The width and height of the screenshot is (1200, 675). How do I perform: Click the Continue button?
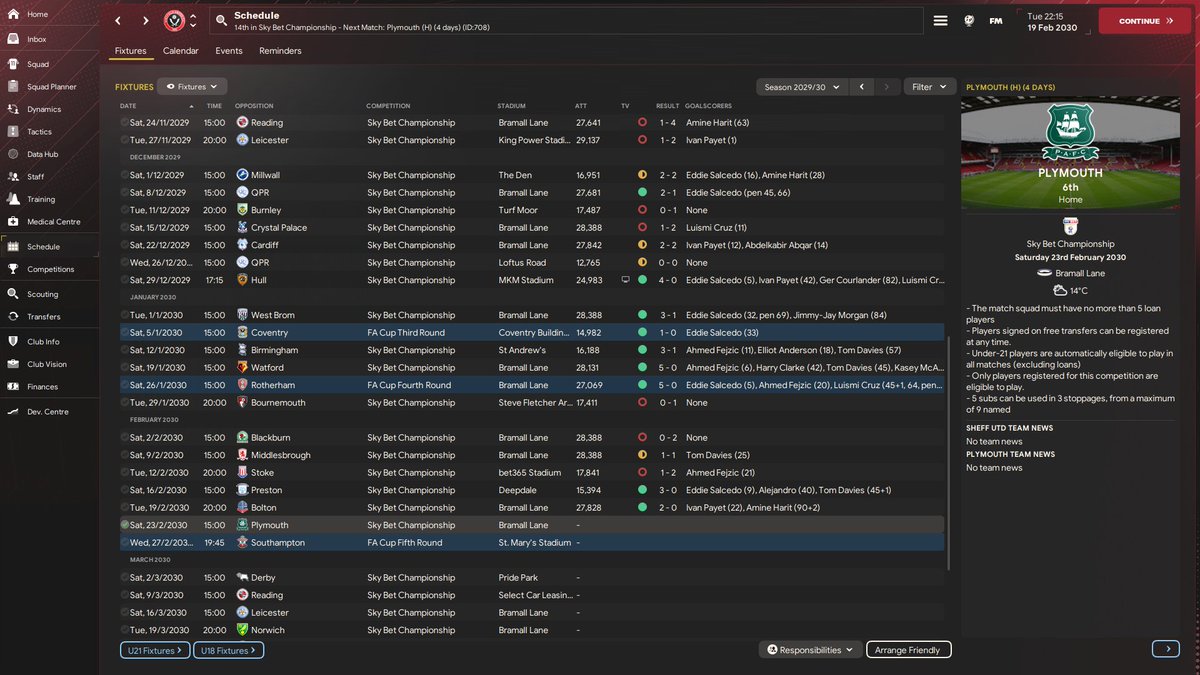(x=1145, y=20)
